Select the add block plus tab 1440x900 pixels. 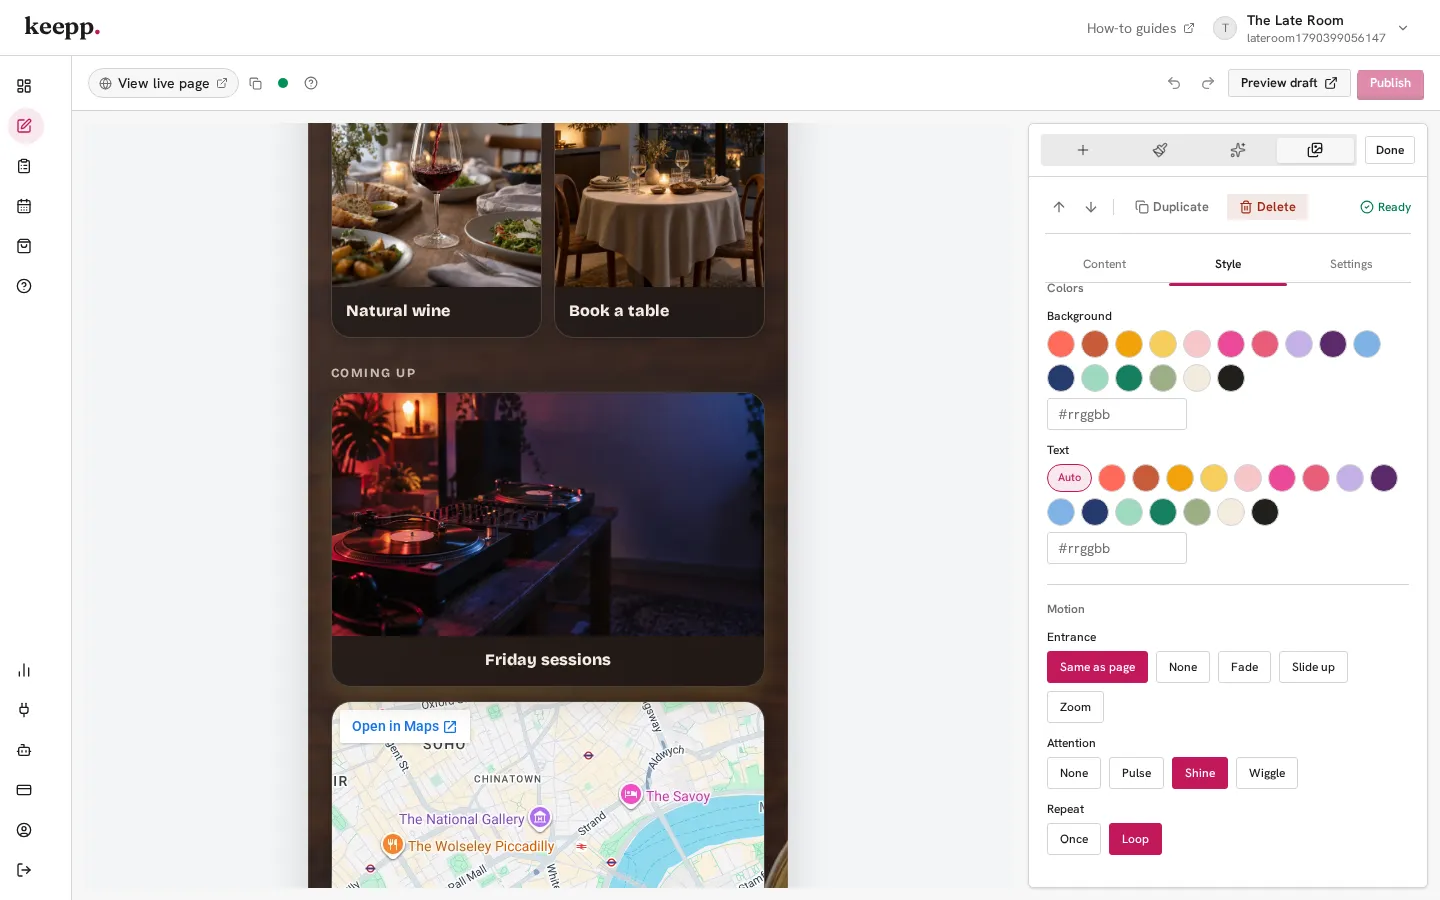point(1082,150)
